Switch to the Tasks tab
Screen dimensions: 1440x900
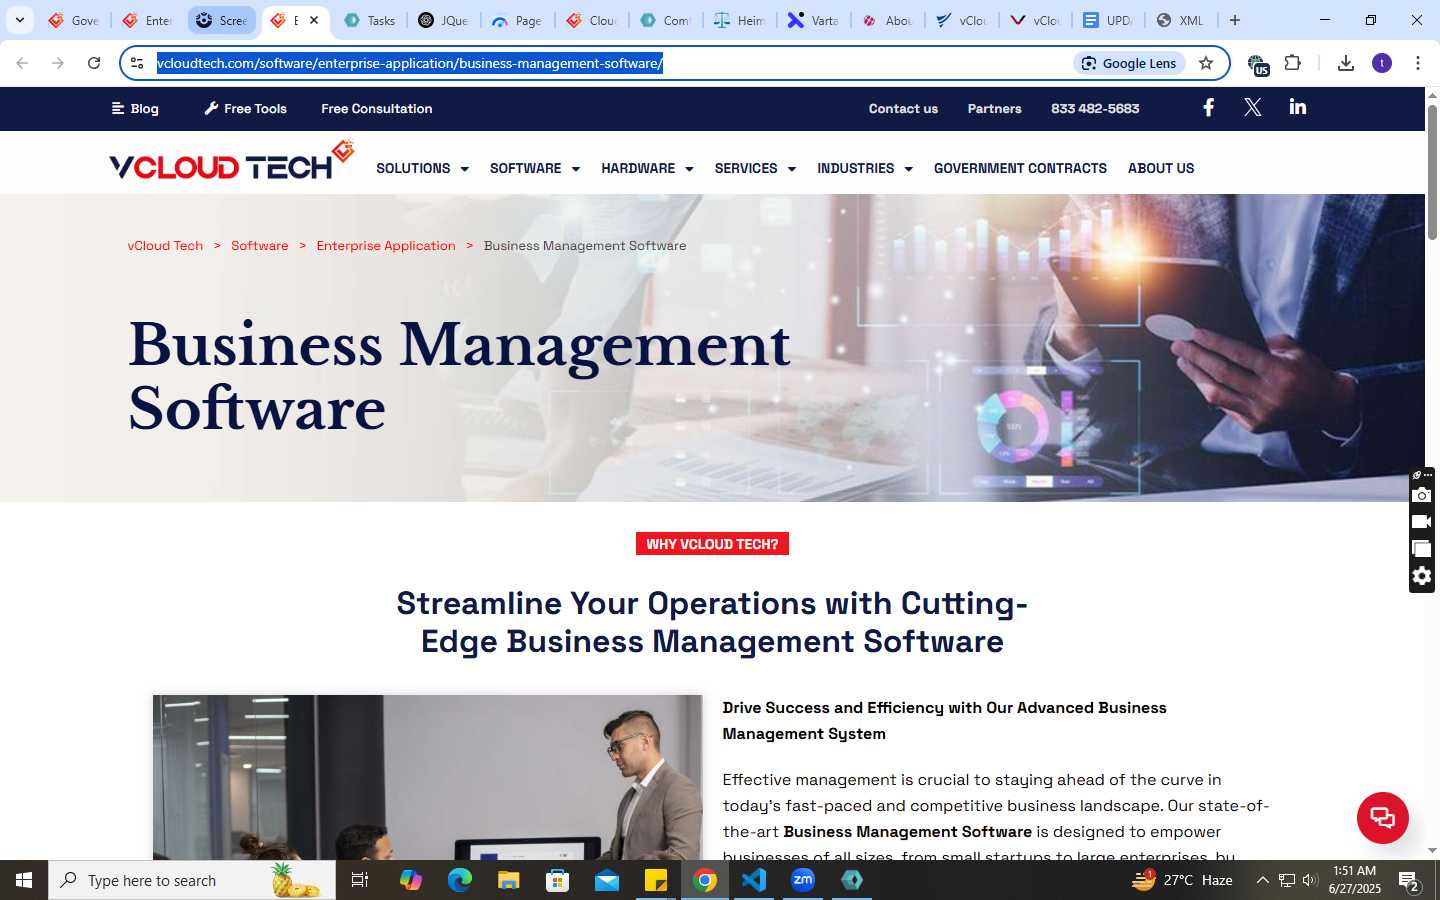370,20
